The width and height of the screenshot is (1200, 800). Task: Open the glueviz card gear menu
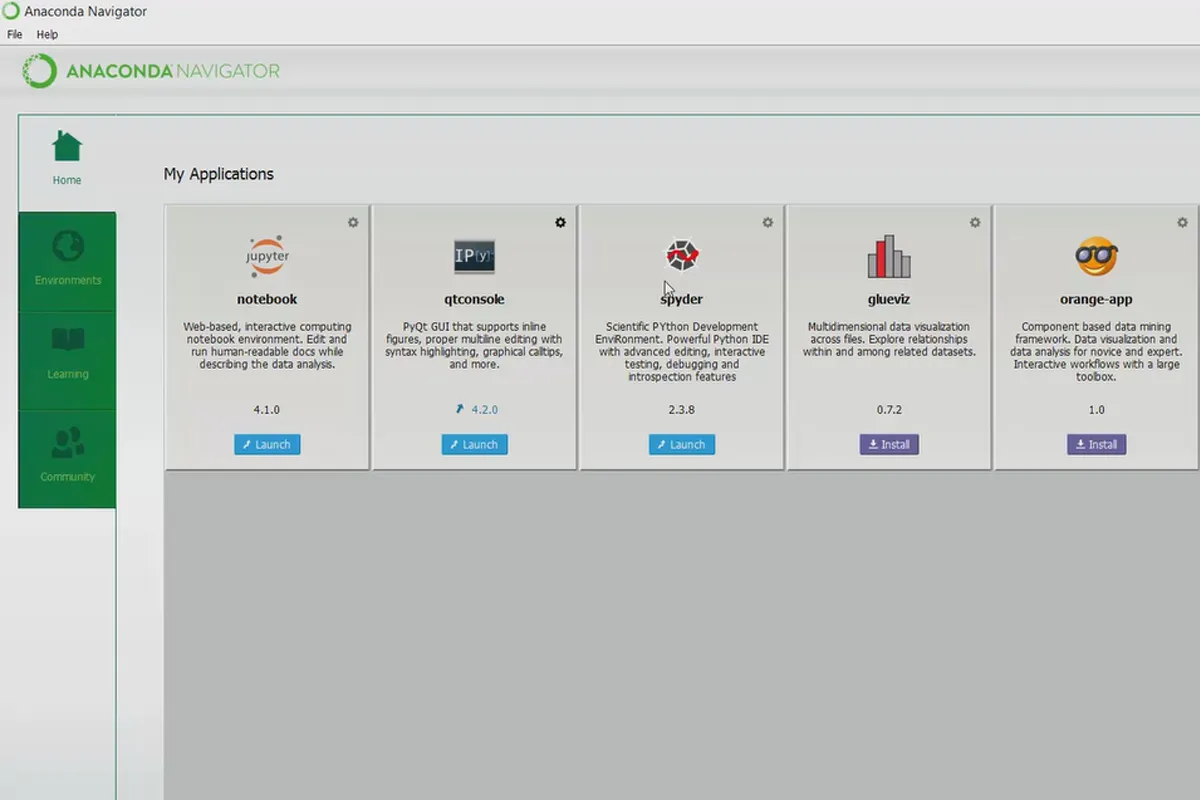click(x=975, y=222)
